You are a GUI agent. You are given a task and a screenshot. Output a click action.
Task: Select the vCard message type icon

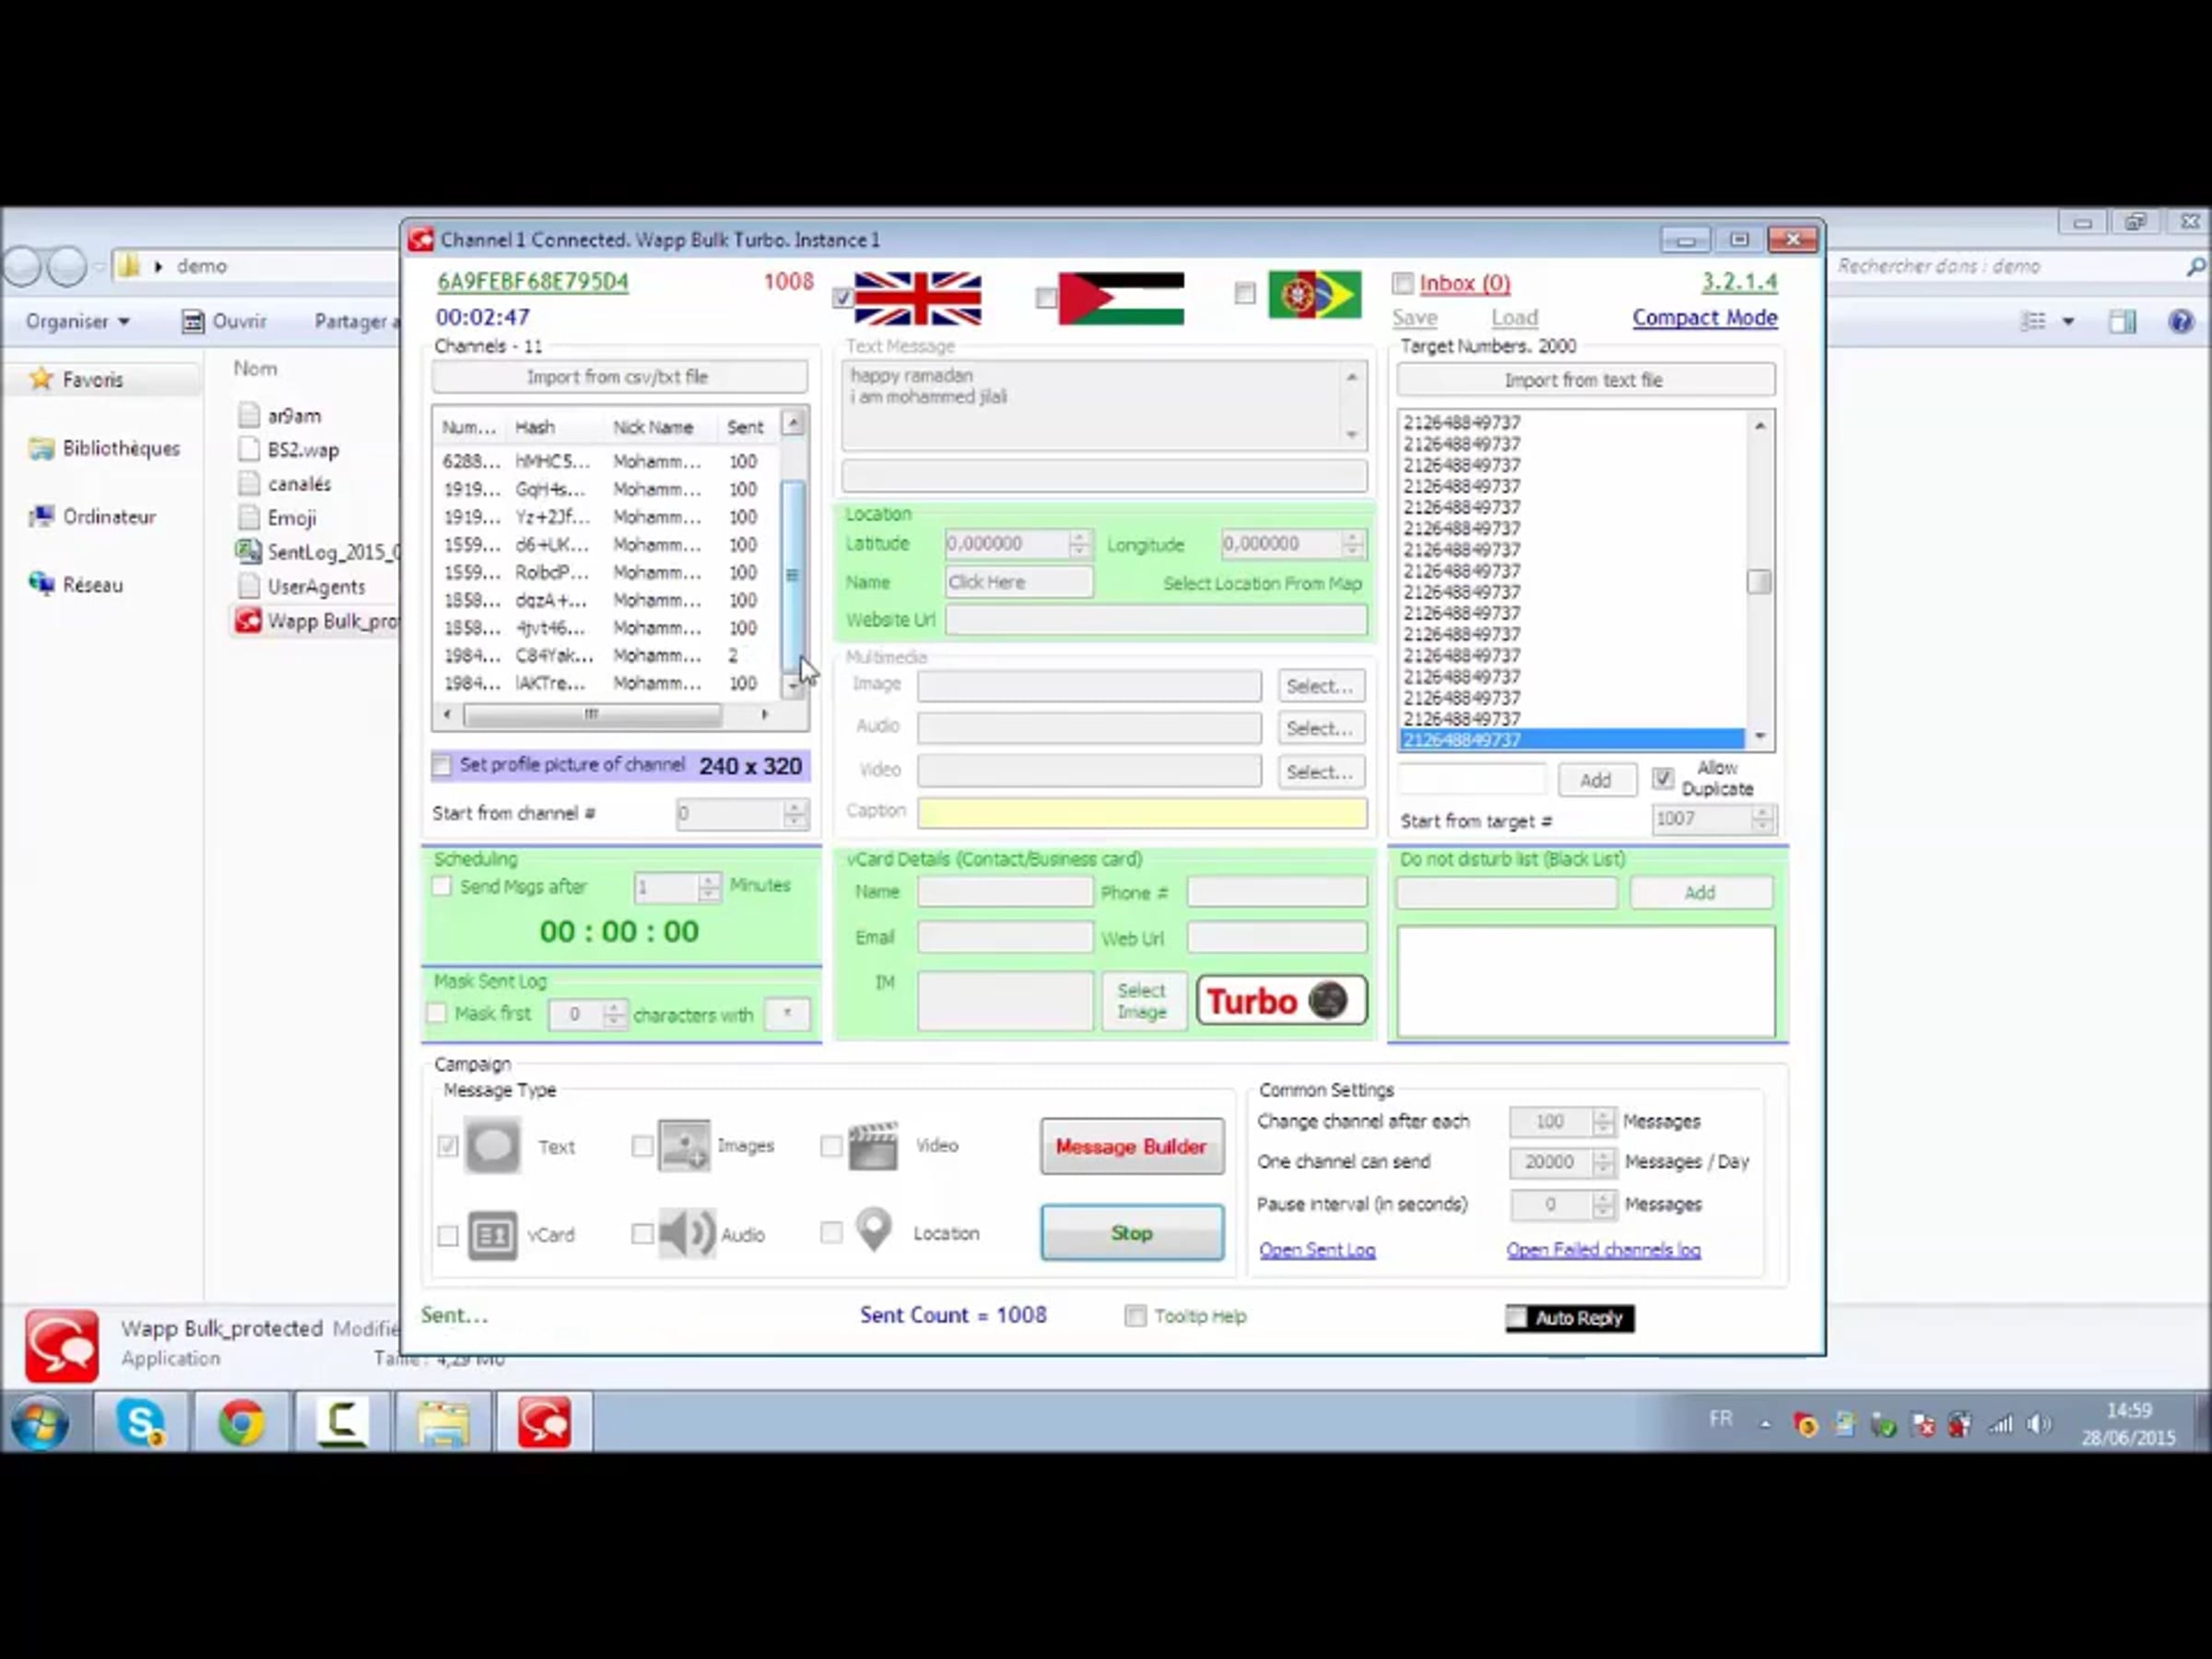[x=492, y=1235]
